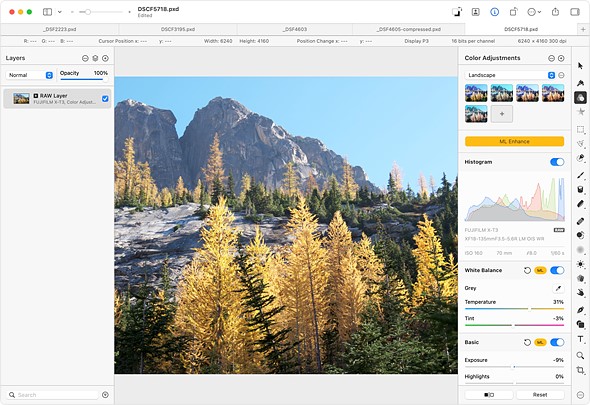Toggle the right sidebar visibility icon
Image resolution: width=590 pixels, height=405 pixels.
coord(575,12)
